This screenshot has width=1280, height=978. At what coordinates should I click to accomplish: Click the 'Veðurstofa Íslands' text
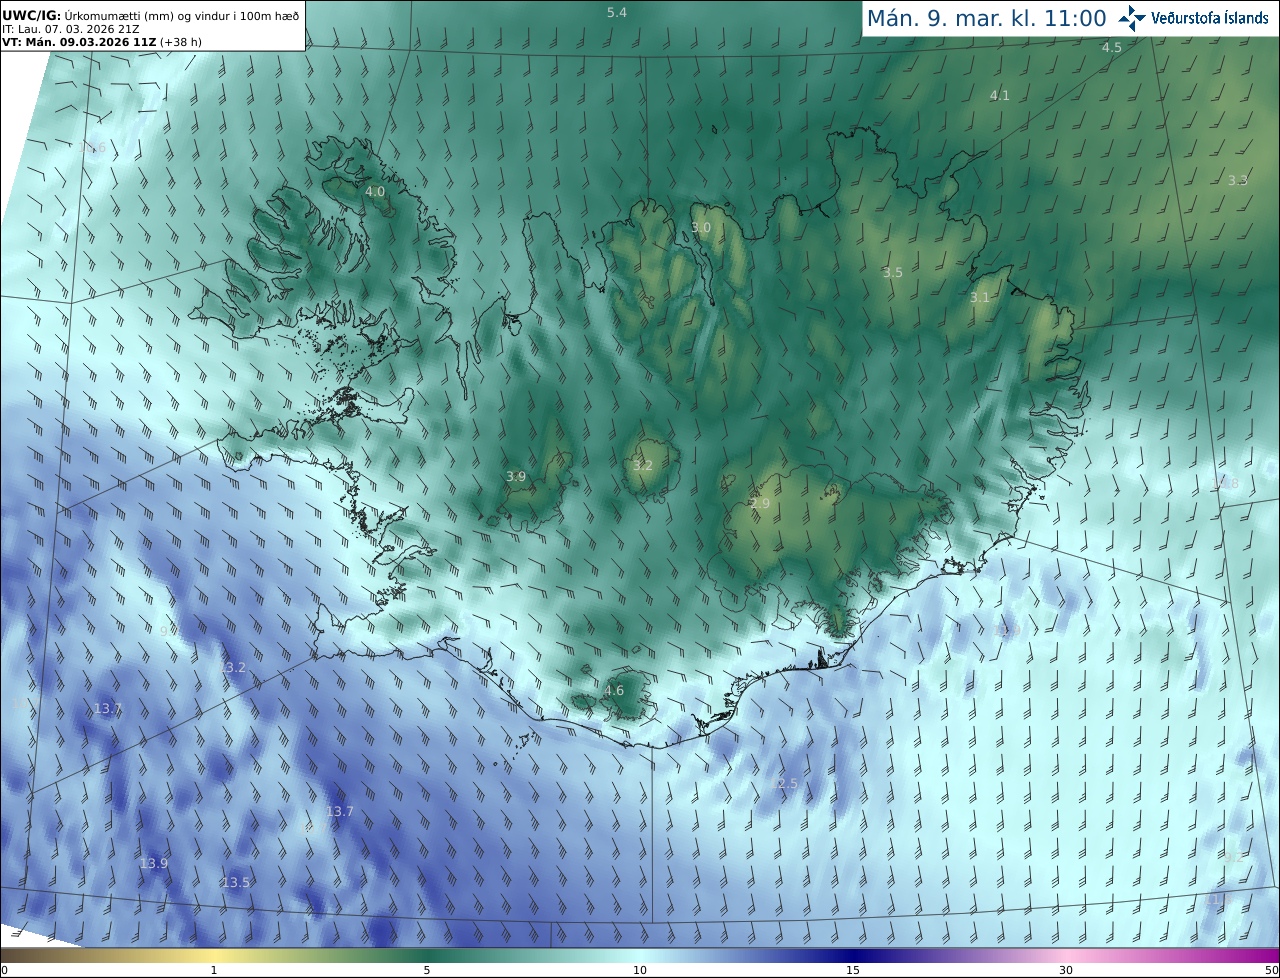pyautogui.click(x=1210, y=18)
